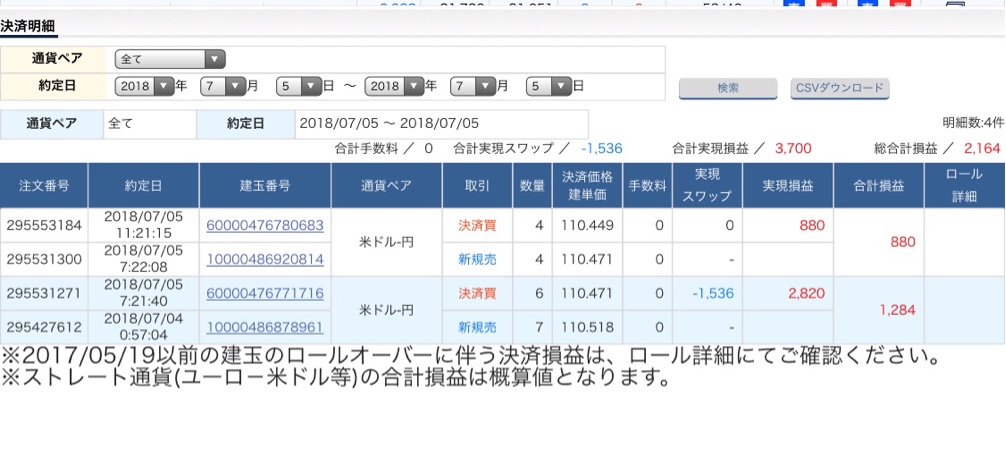Click the 注文番号 column header
Screen dimensions: 1006x475
[x=44, y=185]
